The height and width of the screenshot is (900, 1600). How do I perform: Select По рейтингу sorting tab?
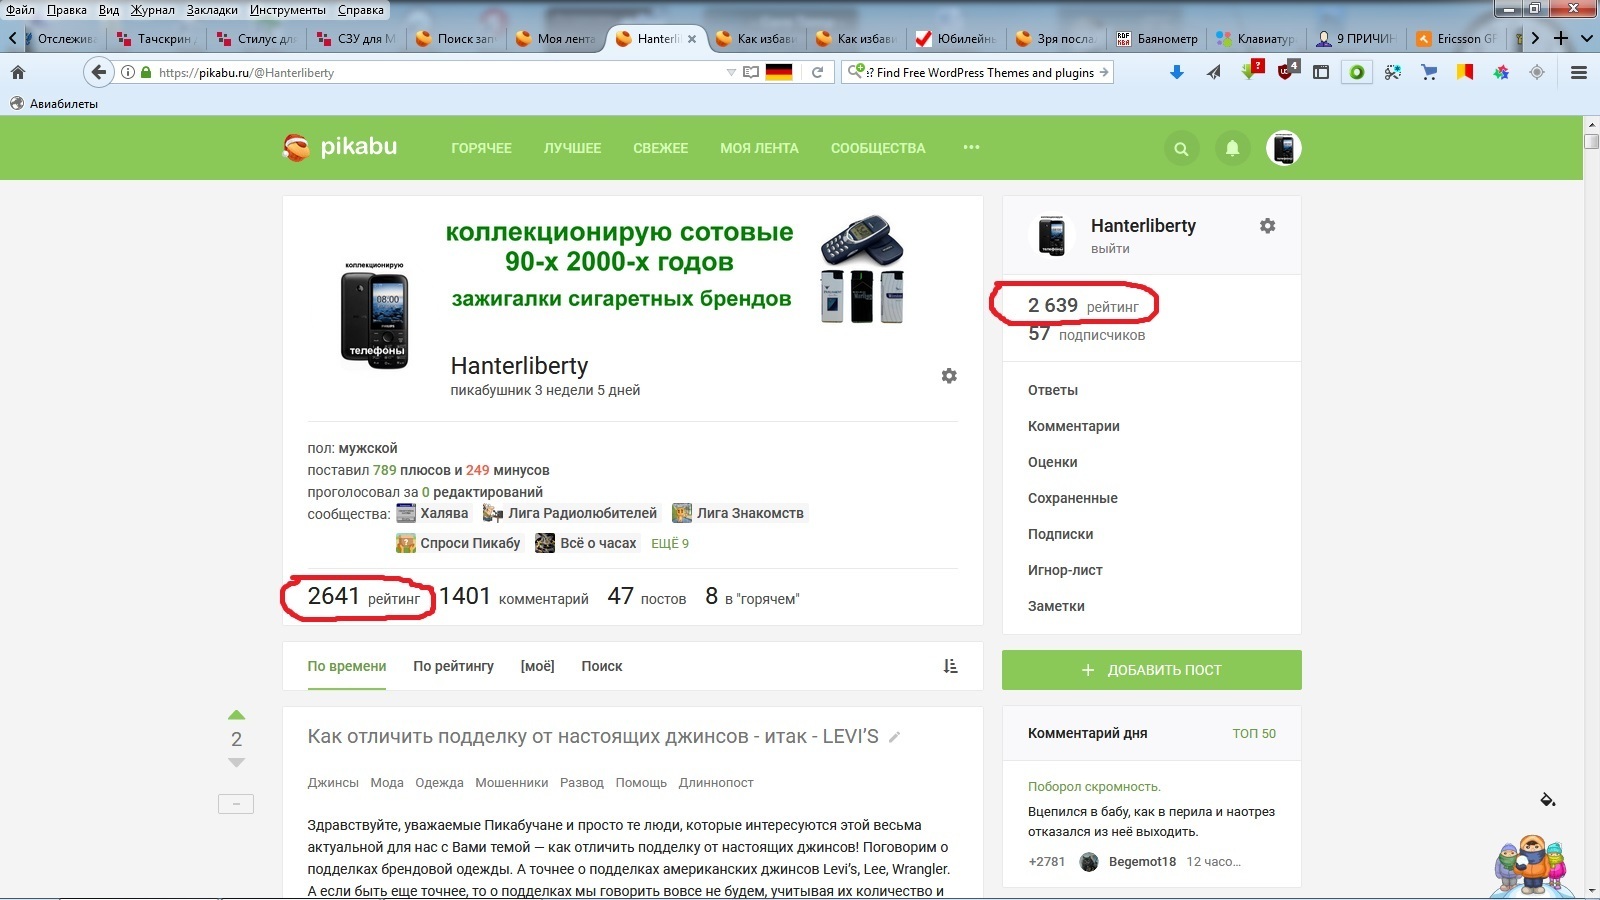coord(453,666)
